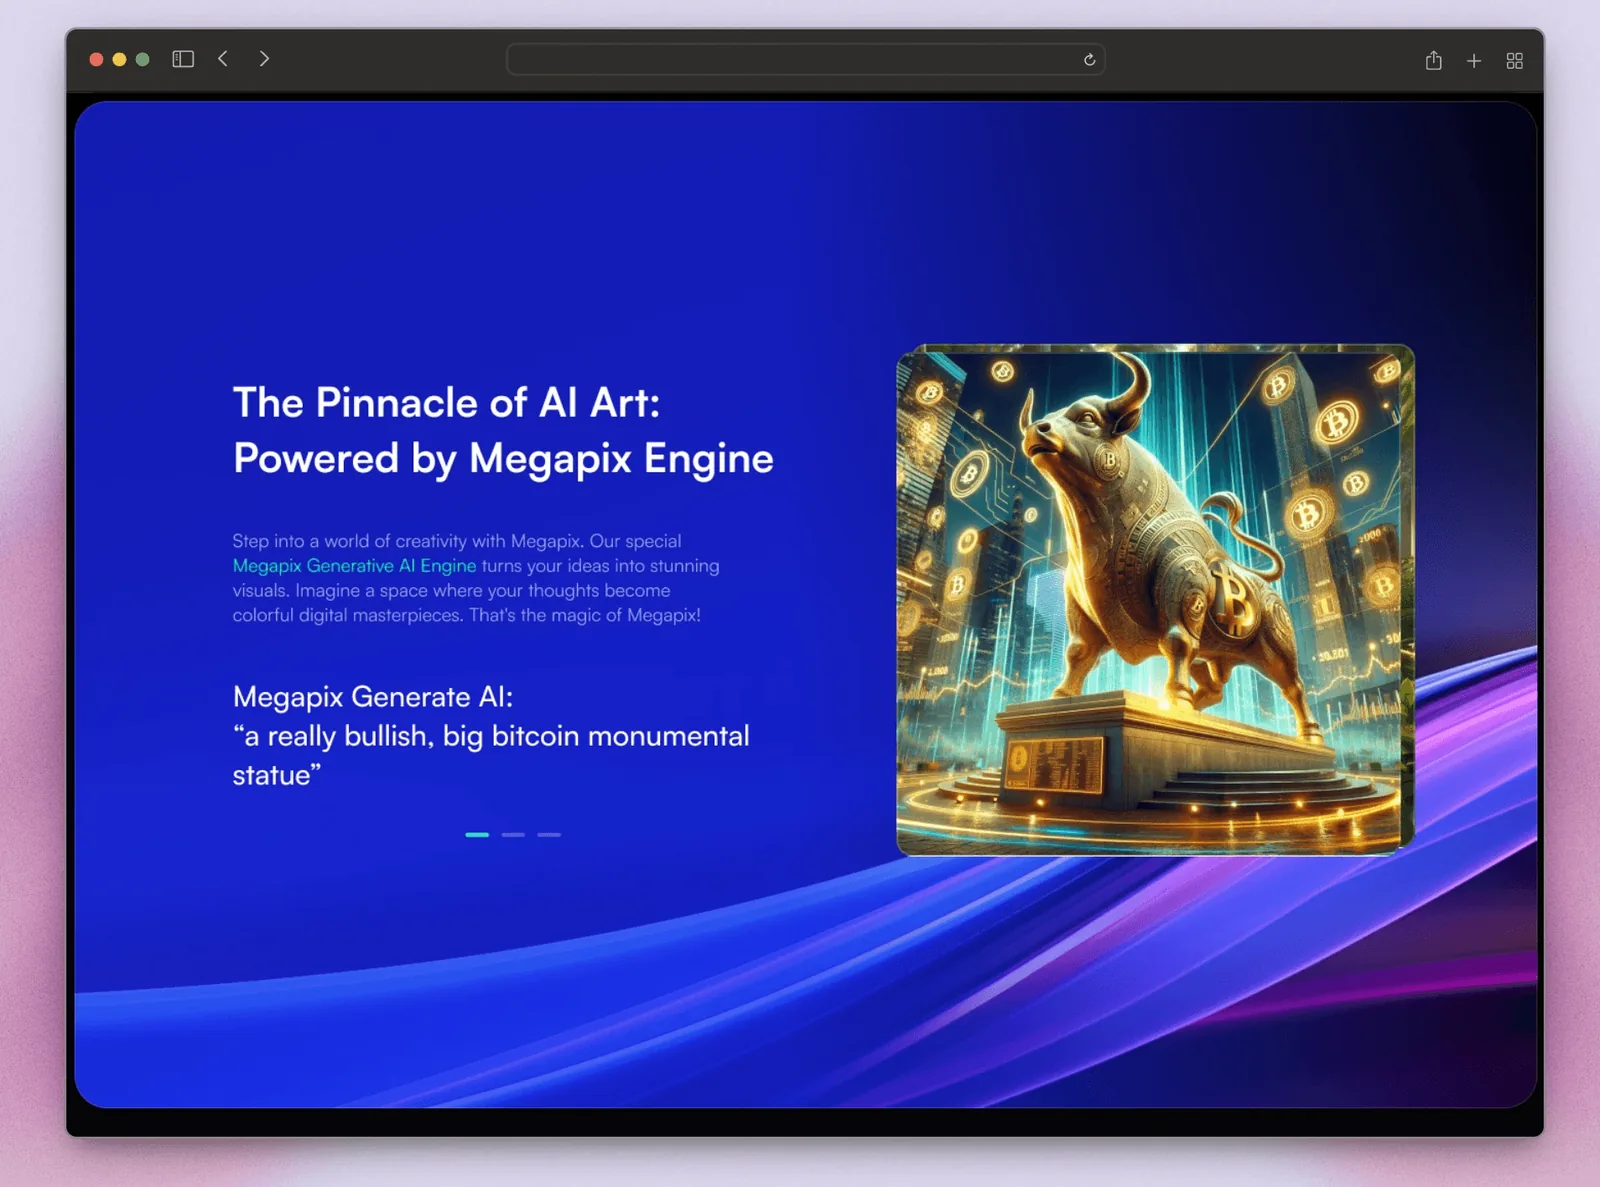Go back with the left arrow
The image size is (1600, 1187).
[x=223, y=59]
